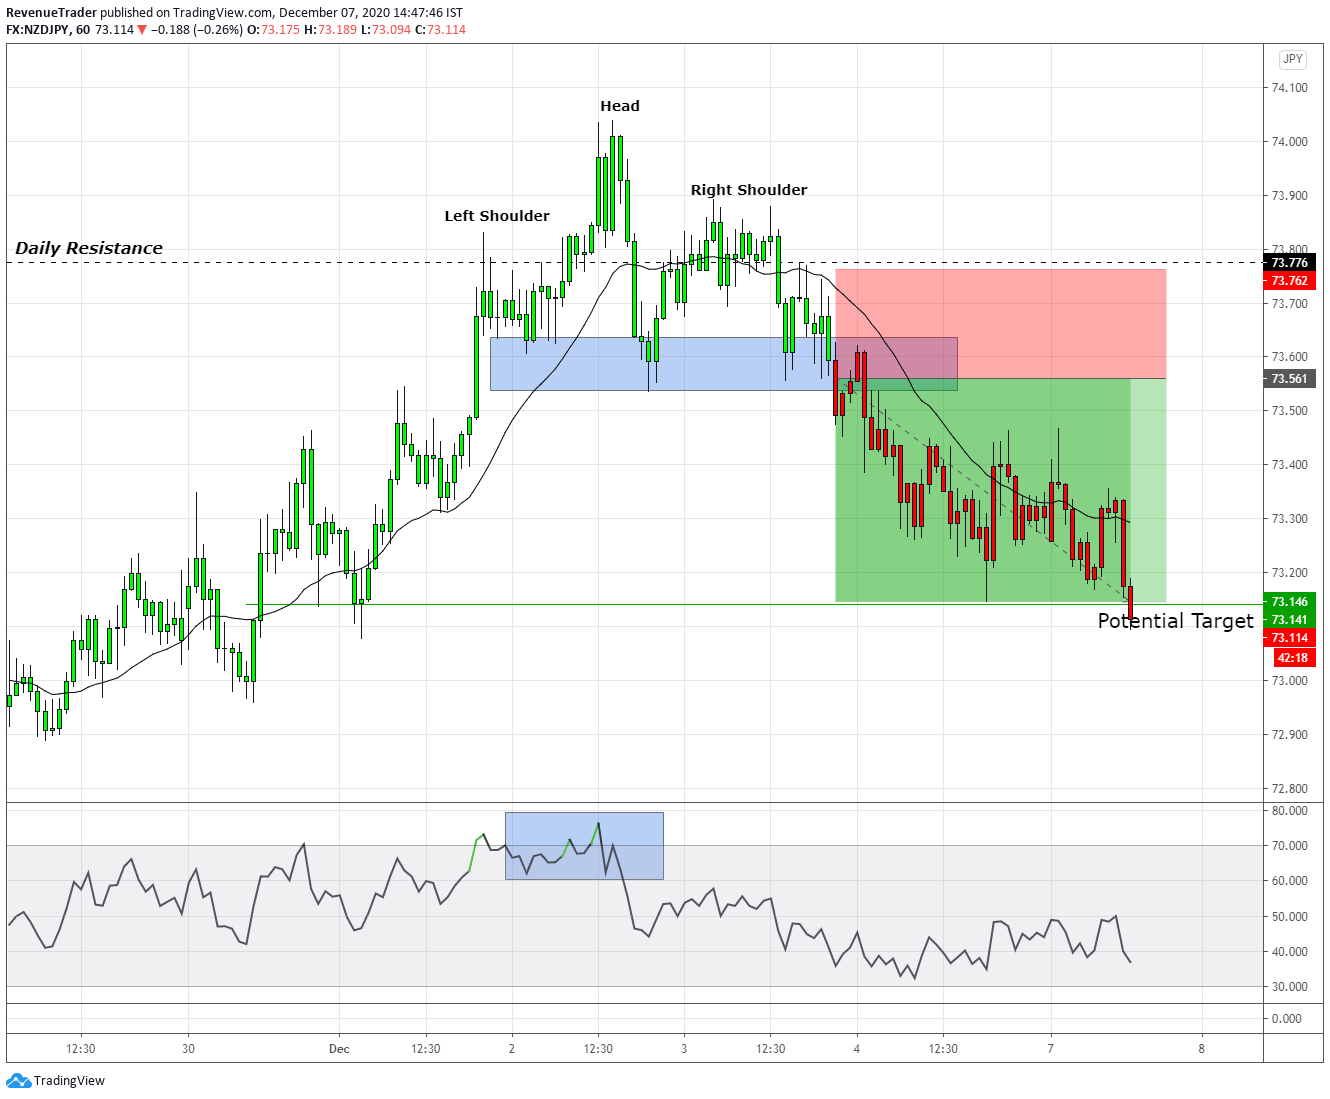1330x1099 pixels.
Task: Click the JPY currency label box
Action: [1293, 59]
